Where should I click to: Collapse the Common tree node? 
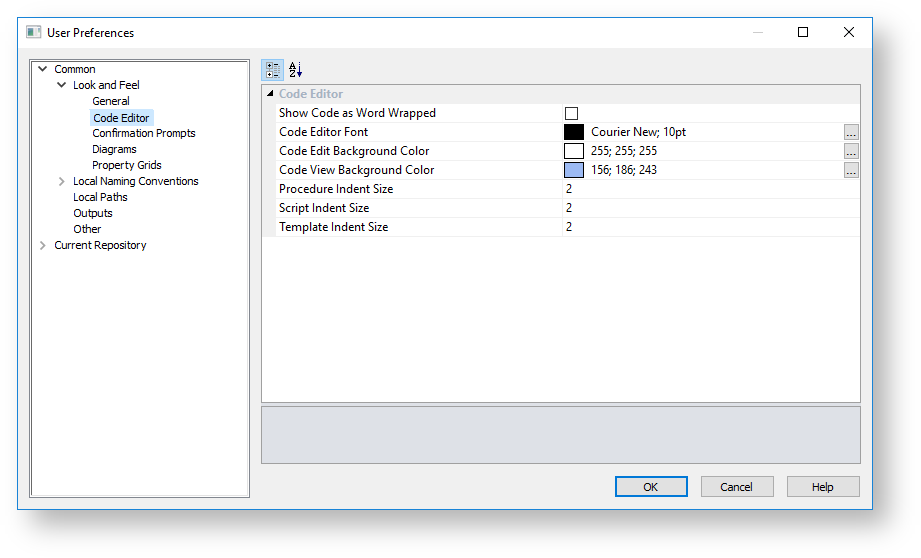[x=43, y=69]
